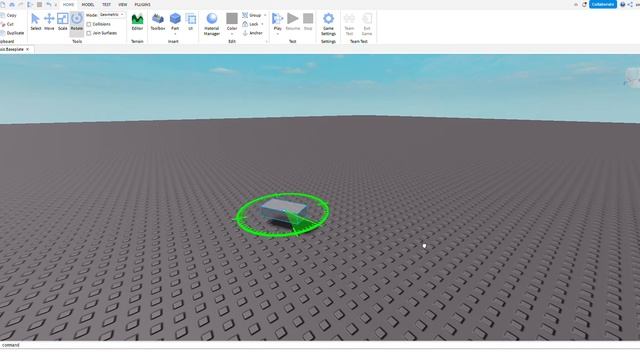Open the Lock dropdown arrow
This screenshot has height=360, width=640.
pyautogui.click(x=262, y=24)
